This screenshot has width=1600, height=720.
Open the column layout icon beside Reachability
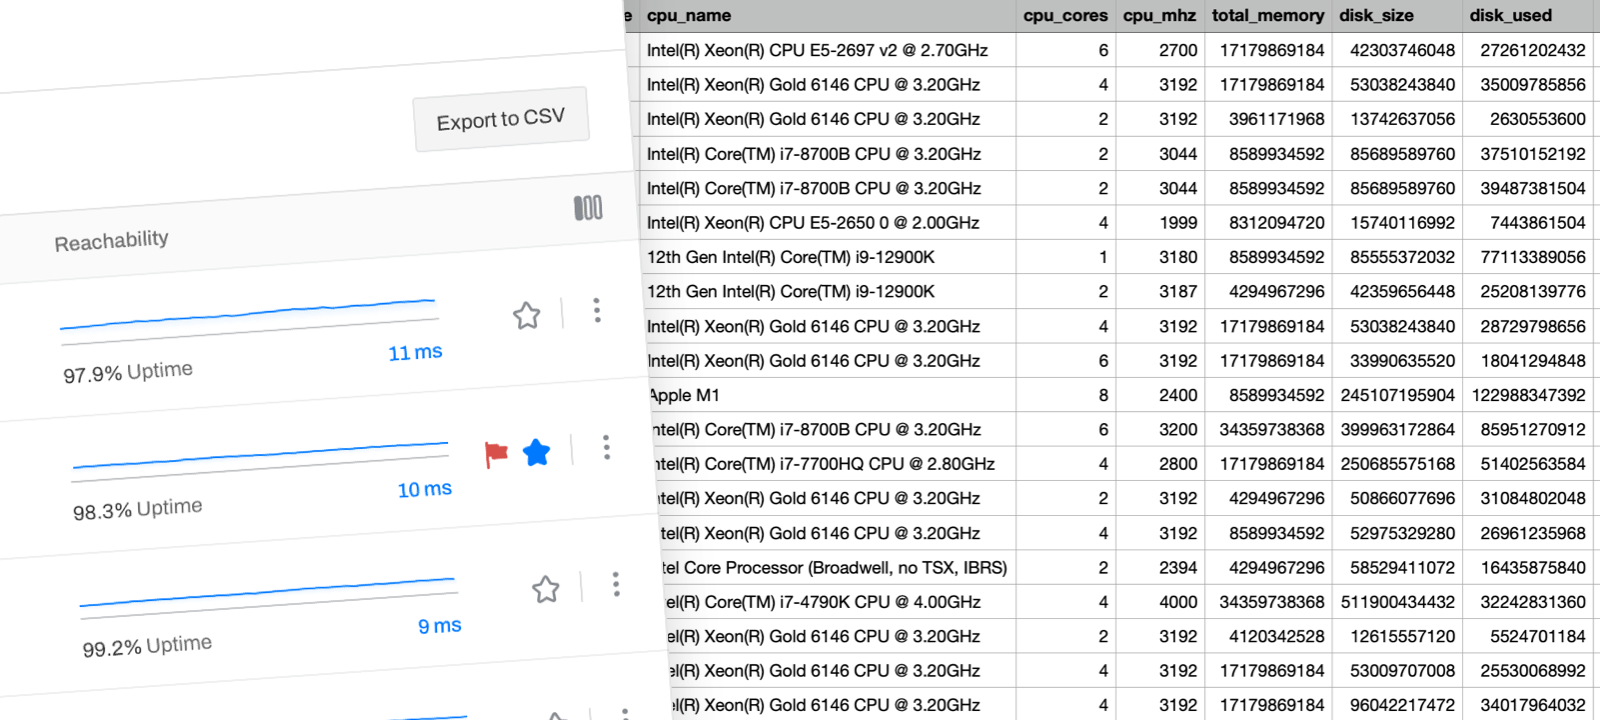pos(588,208)
